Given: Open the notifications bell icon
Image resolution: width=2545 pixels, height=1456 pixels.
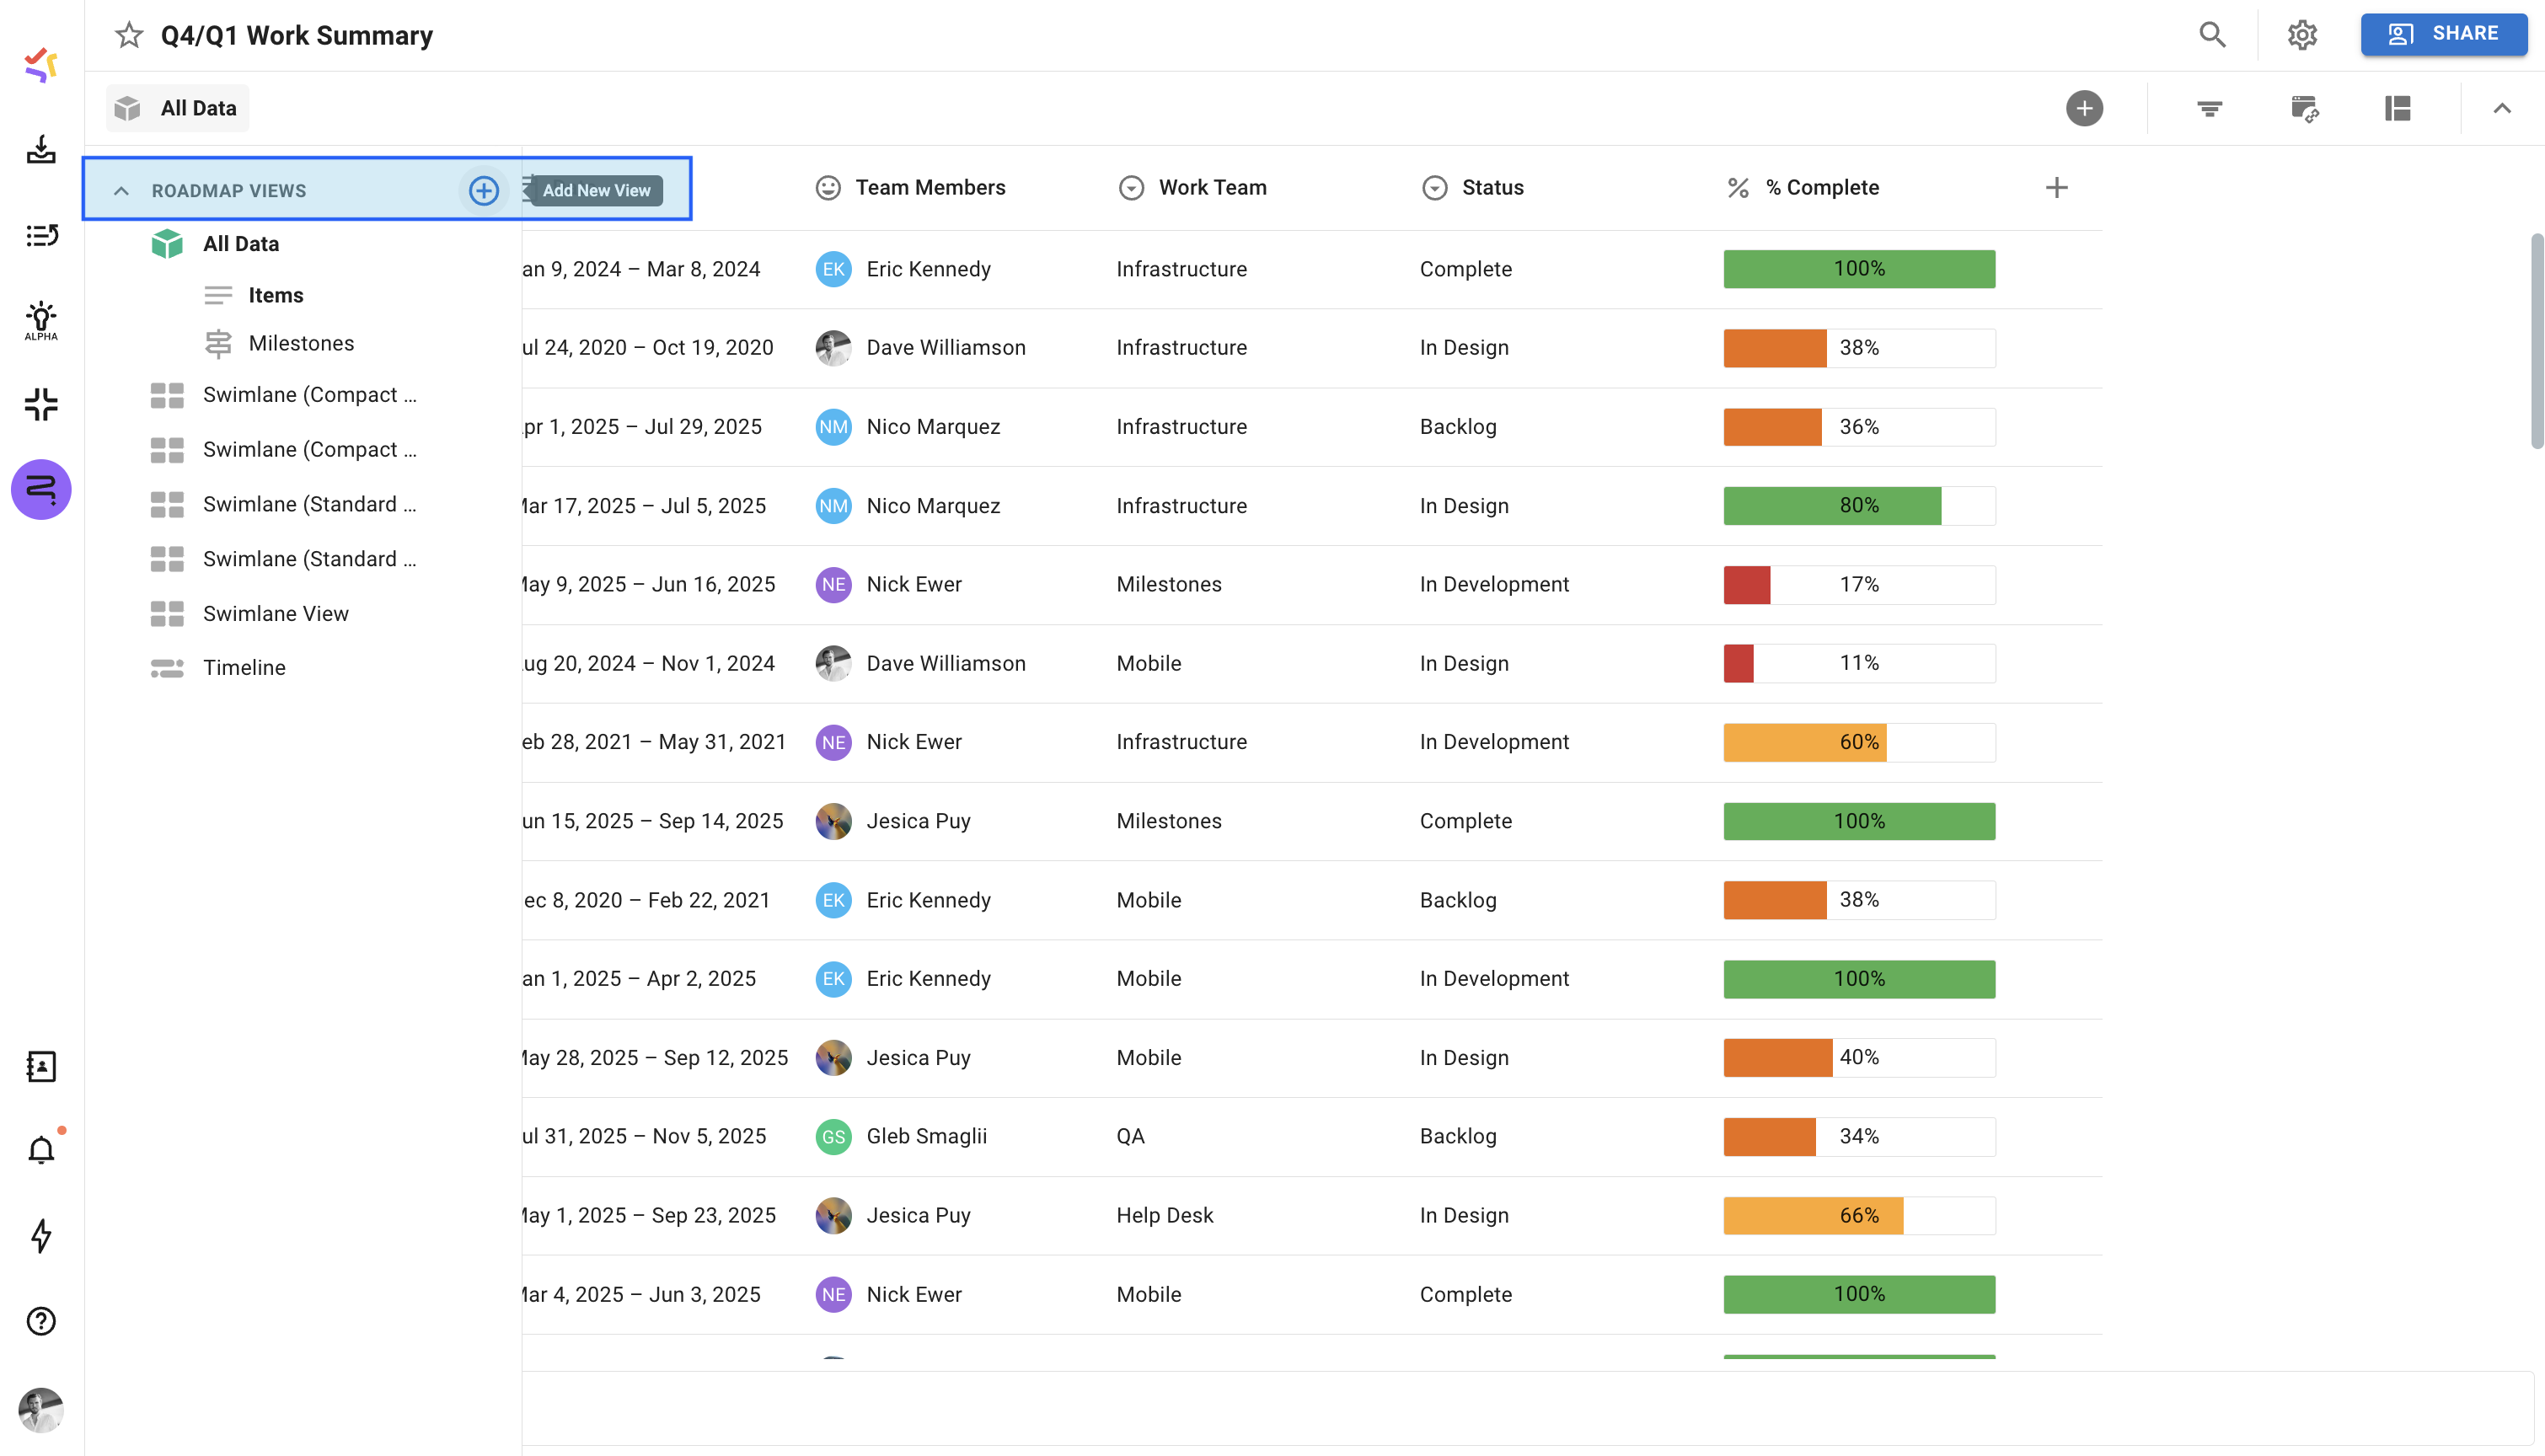Looking at the screenshot, I should point(41,1150).
